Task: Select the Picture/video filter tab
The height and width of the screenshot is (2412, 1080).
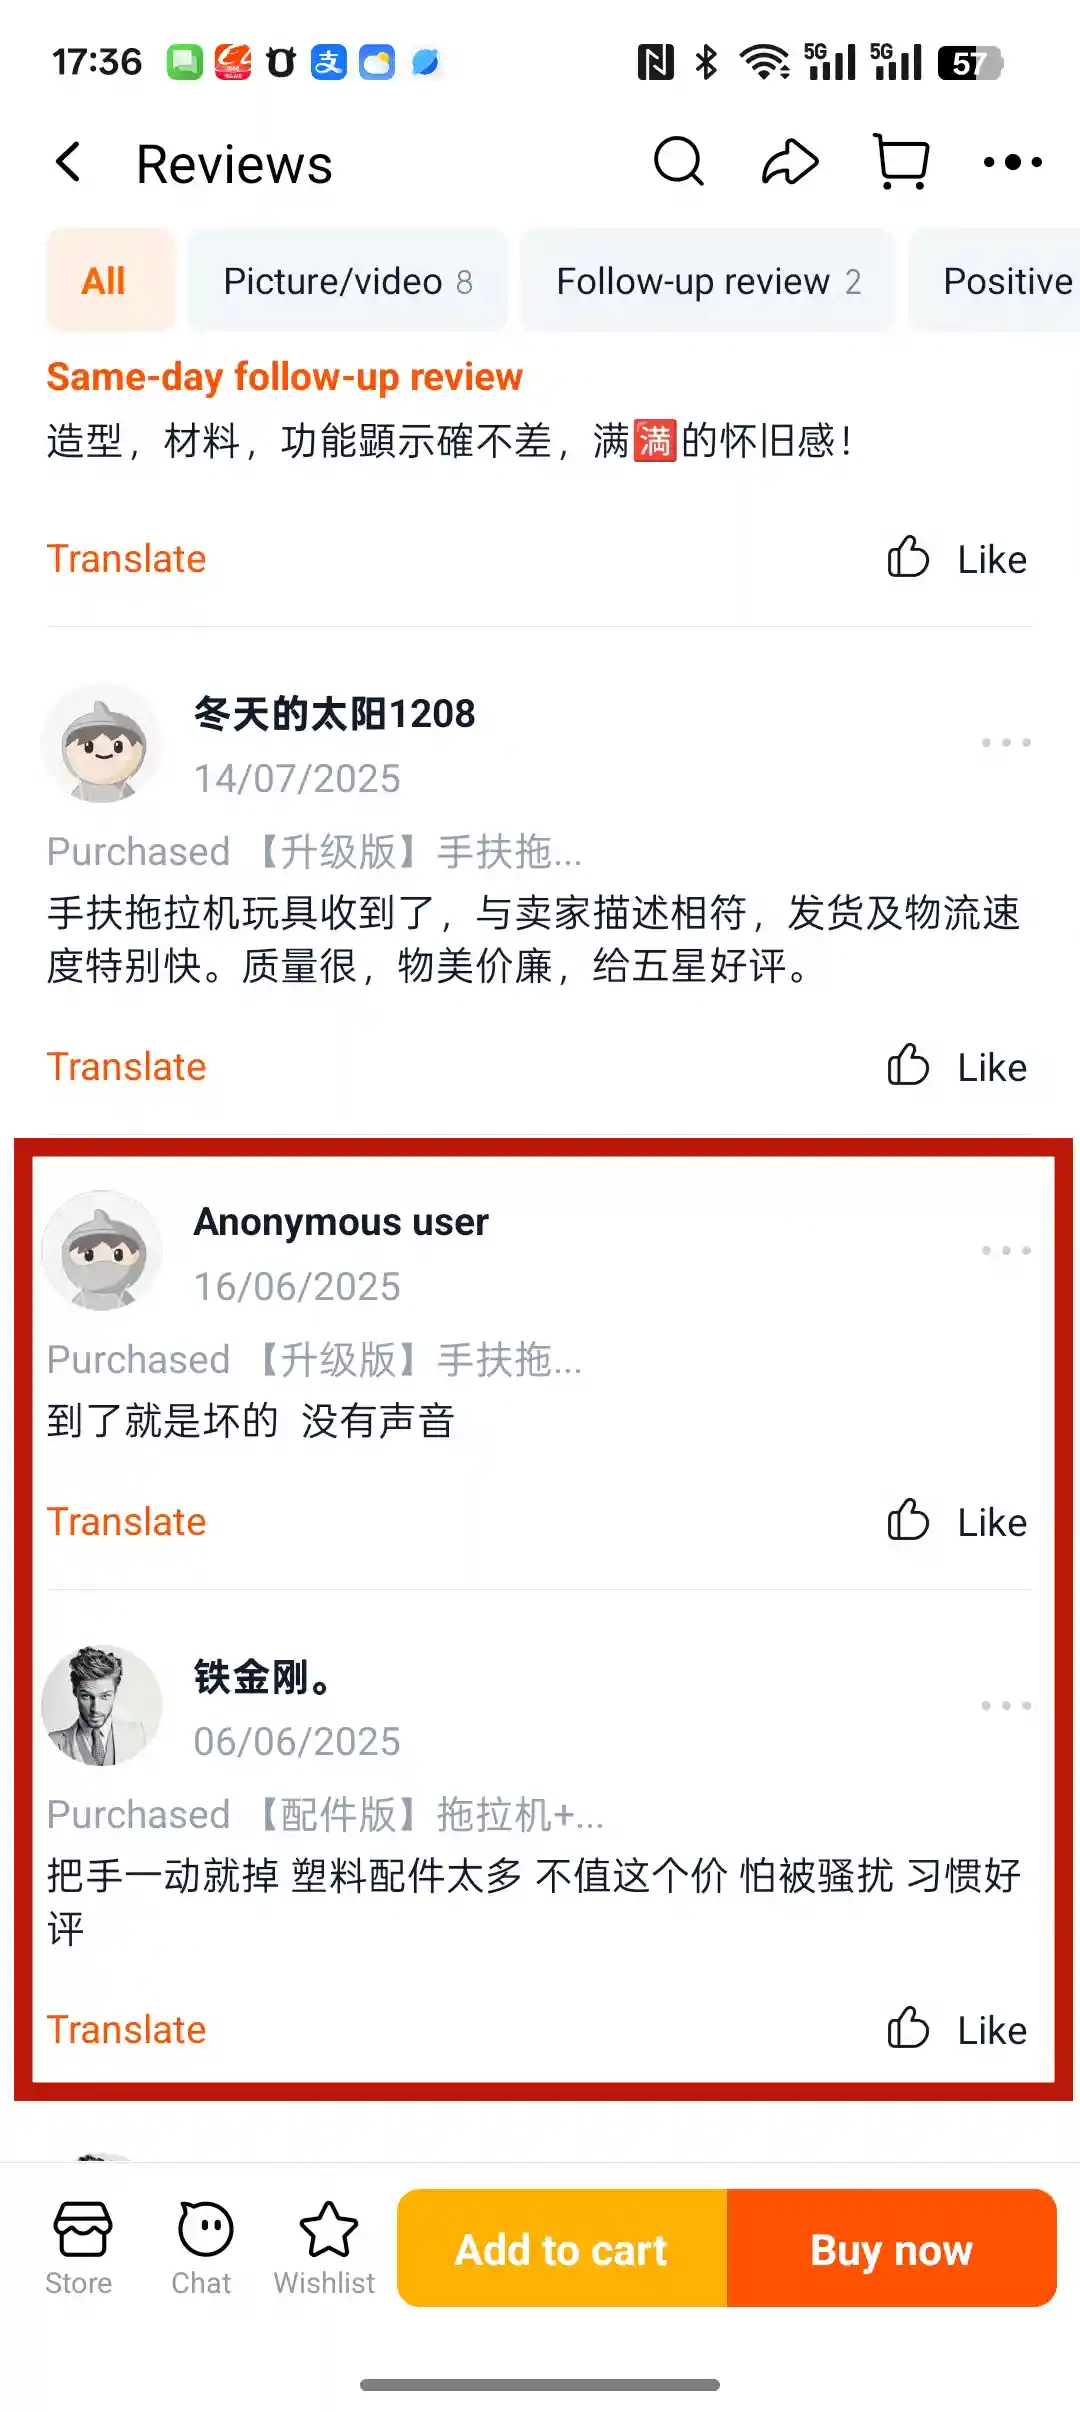Action: (347, 281)
